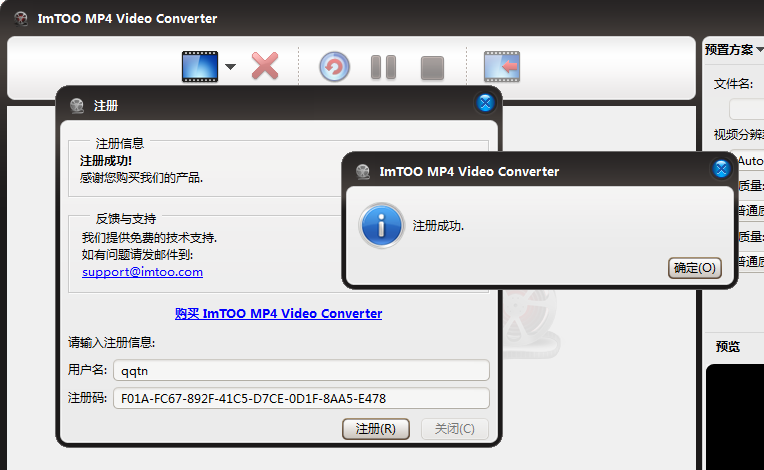Open the Auto video resolution dropdown
The width and height of the screenshot is (764, 470).
tap(750, 160)
